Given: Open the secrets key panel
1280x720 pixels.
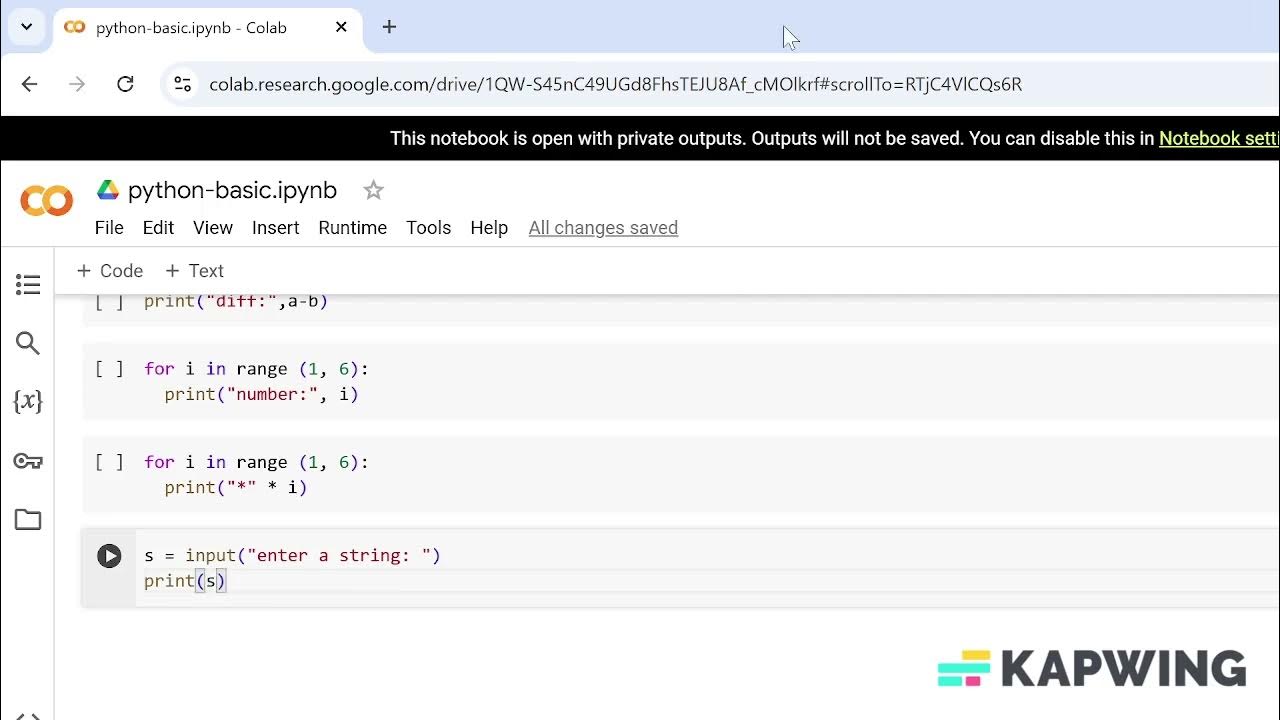Looking at the screenshot, I should (28, 461).
